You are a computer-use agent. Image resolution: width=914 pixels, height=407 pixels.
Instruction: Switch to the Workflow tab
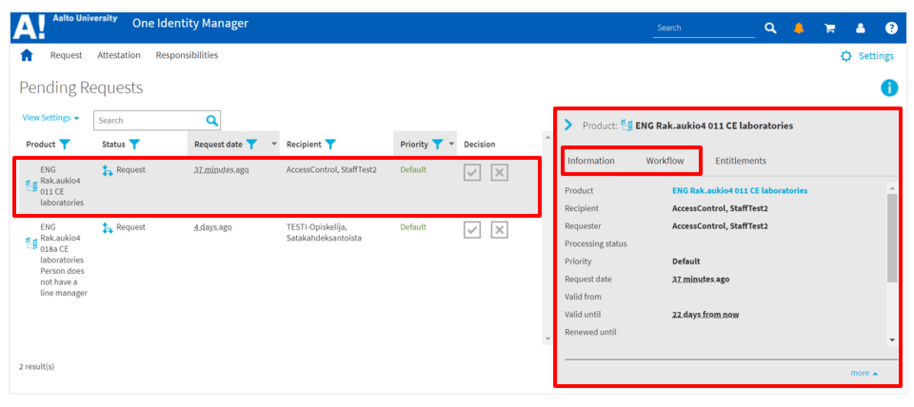[665, 161]
